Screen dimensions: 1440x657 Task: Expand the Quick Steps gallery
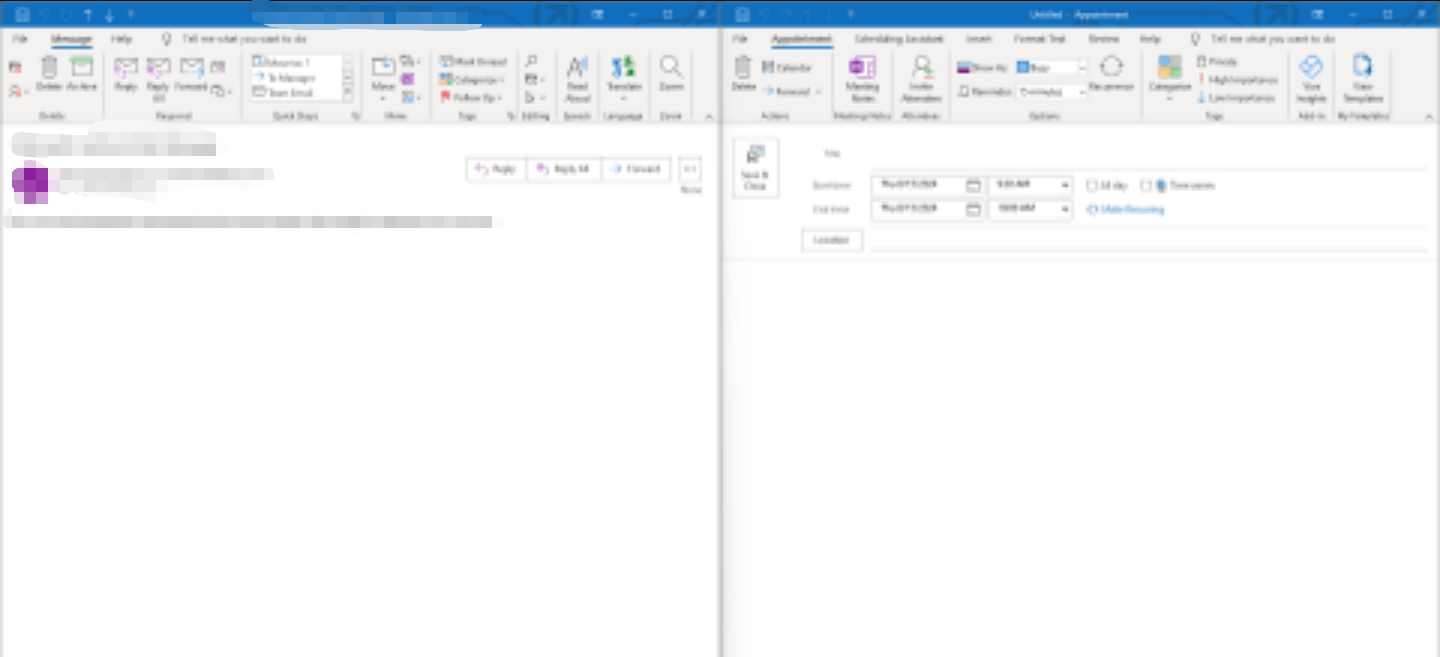pos(347,92)
